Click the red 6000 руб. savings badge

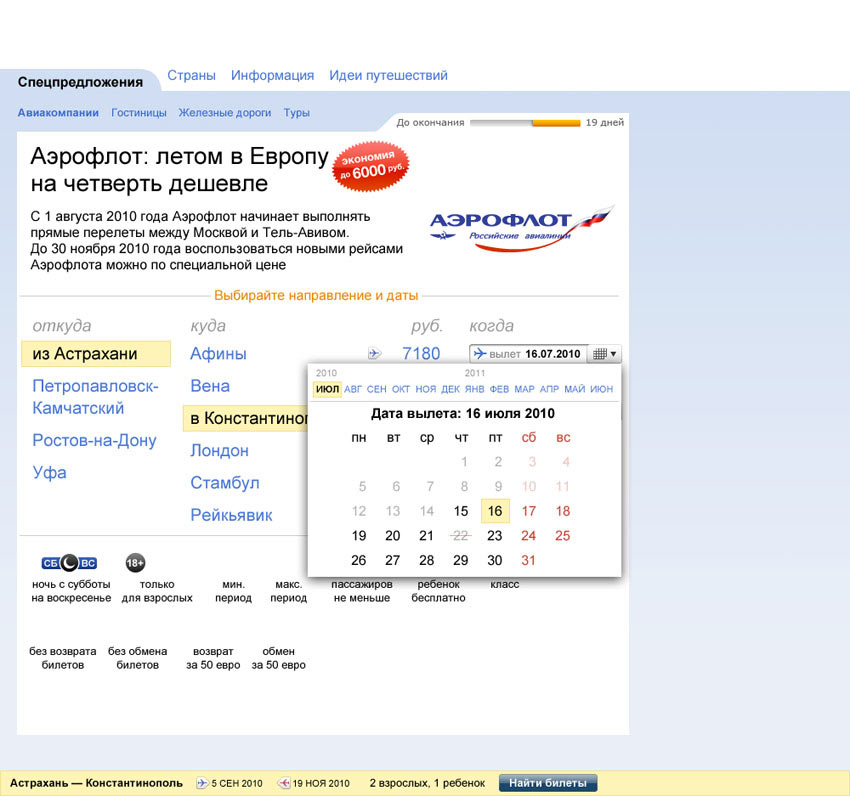(371, 166)
